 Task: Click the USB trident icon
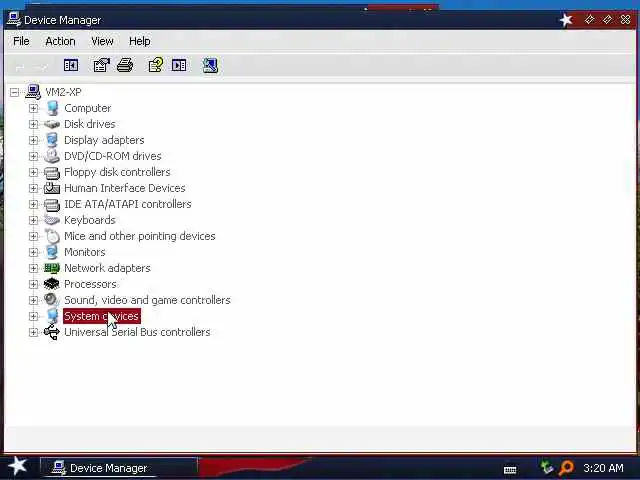pyautogui.click(x=52, y=332)
